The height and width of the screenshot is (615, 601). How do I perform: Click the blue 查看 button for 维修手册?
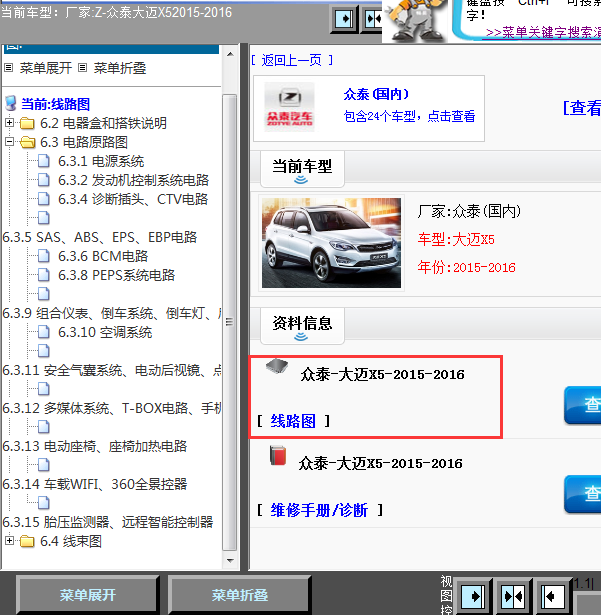(x=583, y=494)
